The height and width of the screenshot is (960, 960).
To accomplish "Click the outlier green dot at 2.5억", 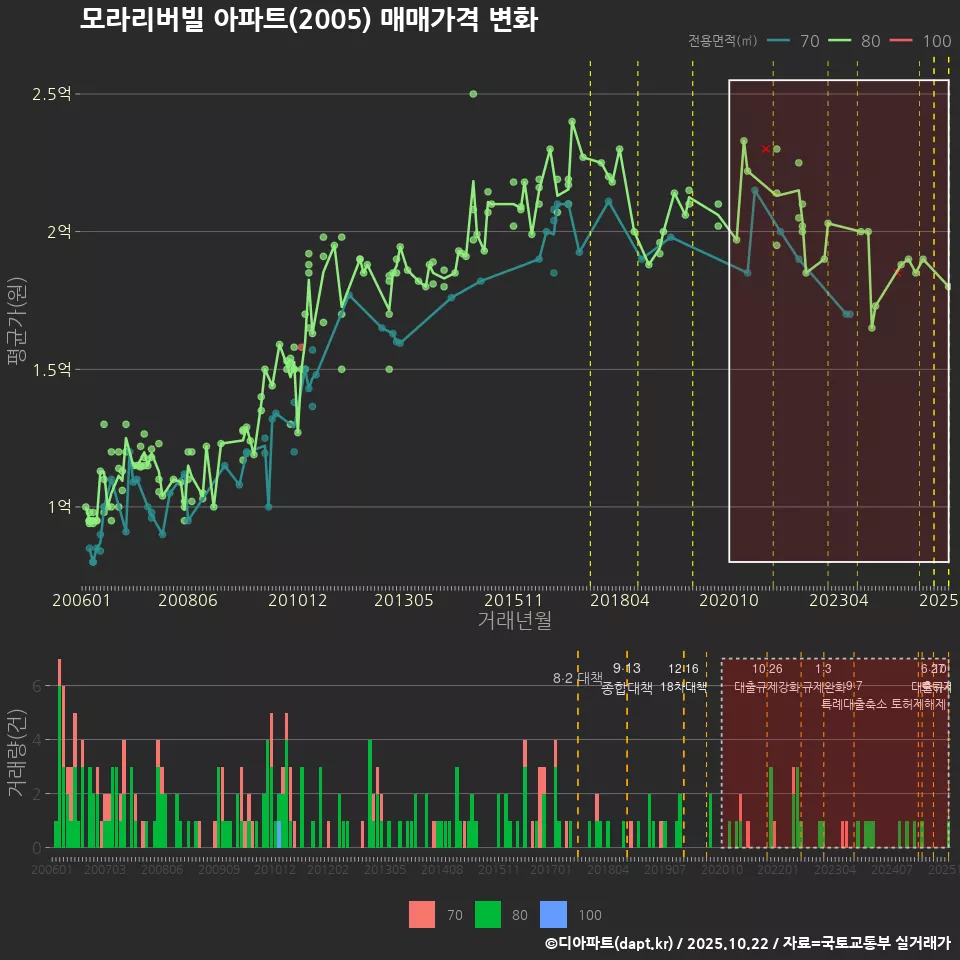I will 473,94.
